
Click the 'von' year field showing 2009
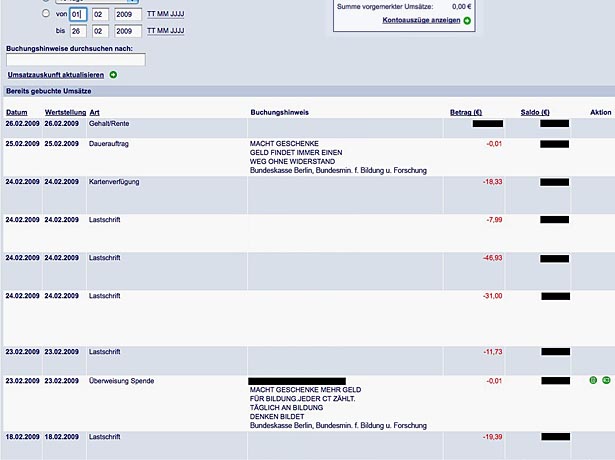[x=128, y=14]
